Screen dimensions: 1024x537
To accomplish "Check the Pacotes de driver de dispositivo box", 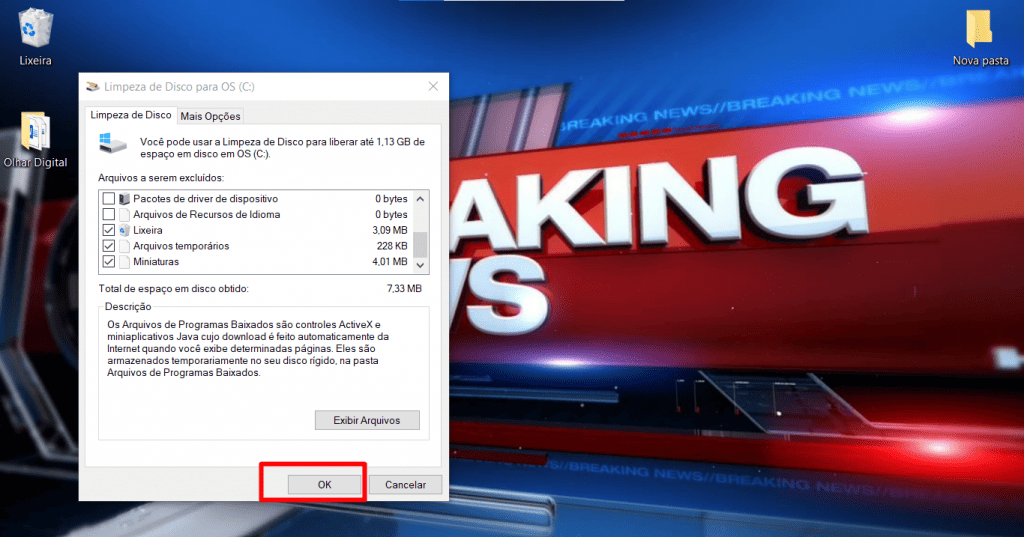I will pyautogui.click(x=108, y=199).
